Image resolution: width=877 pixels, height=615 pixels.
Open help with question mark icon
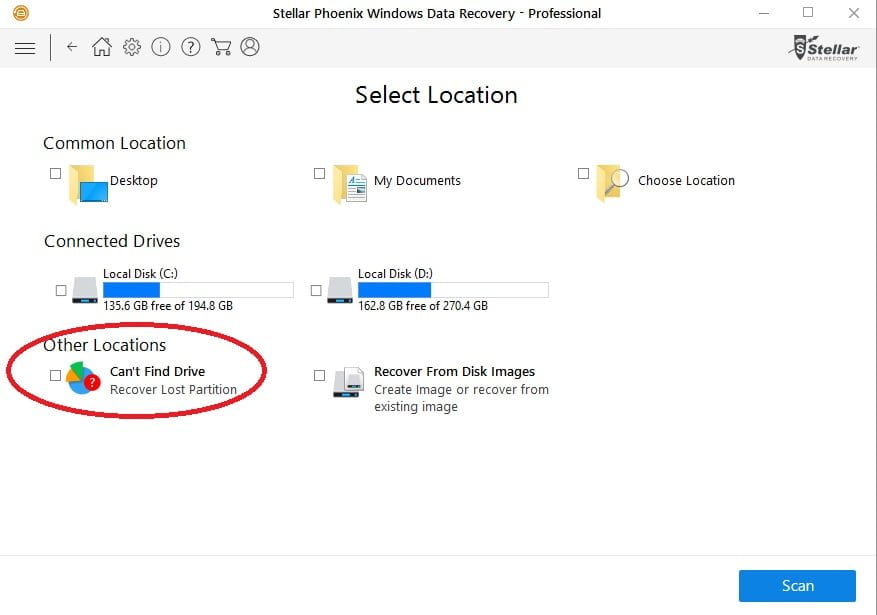[x=191, y=47]
